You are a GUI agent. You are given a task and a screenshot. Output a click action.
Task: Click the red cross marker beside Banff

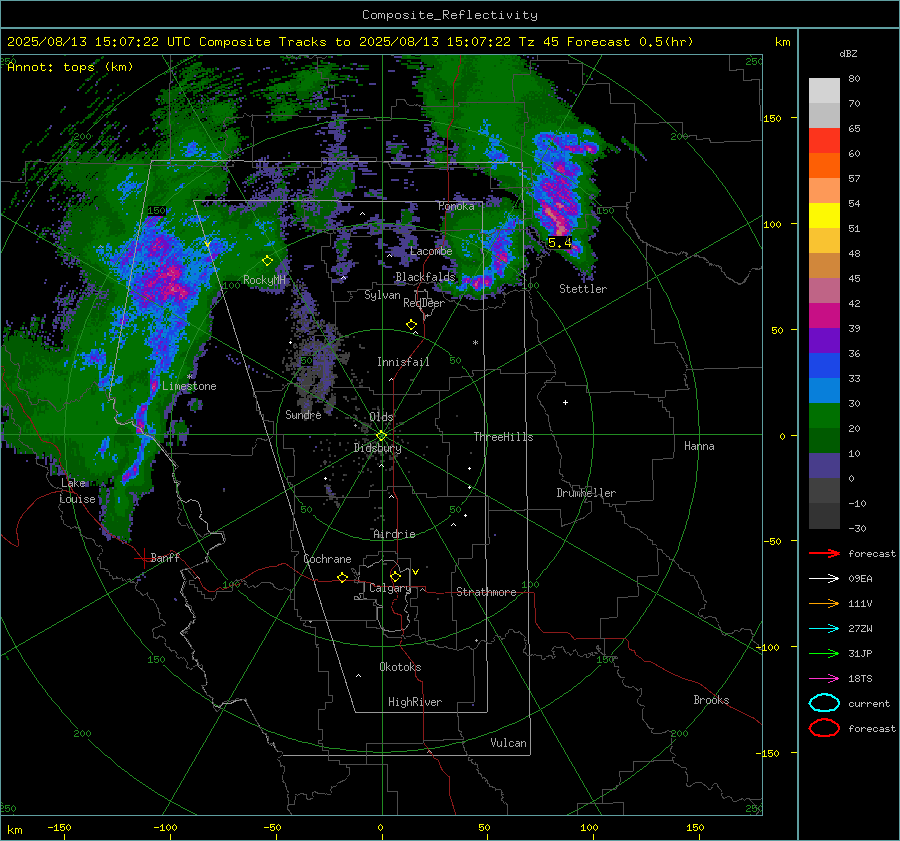point(142,558)
